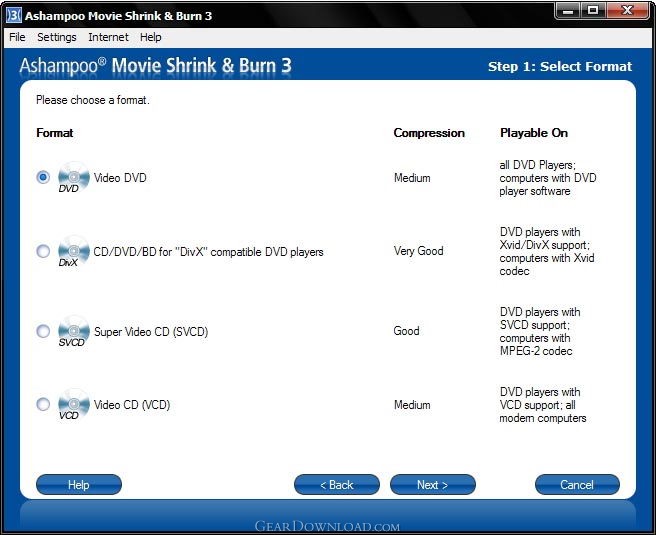Open the Internet menu
656x535 pixels.
(x=108, y=37)
